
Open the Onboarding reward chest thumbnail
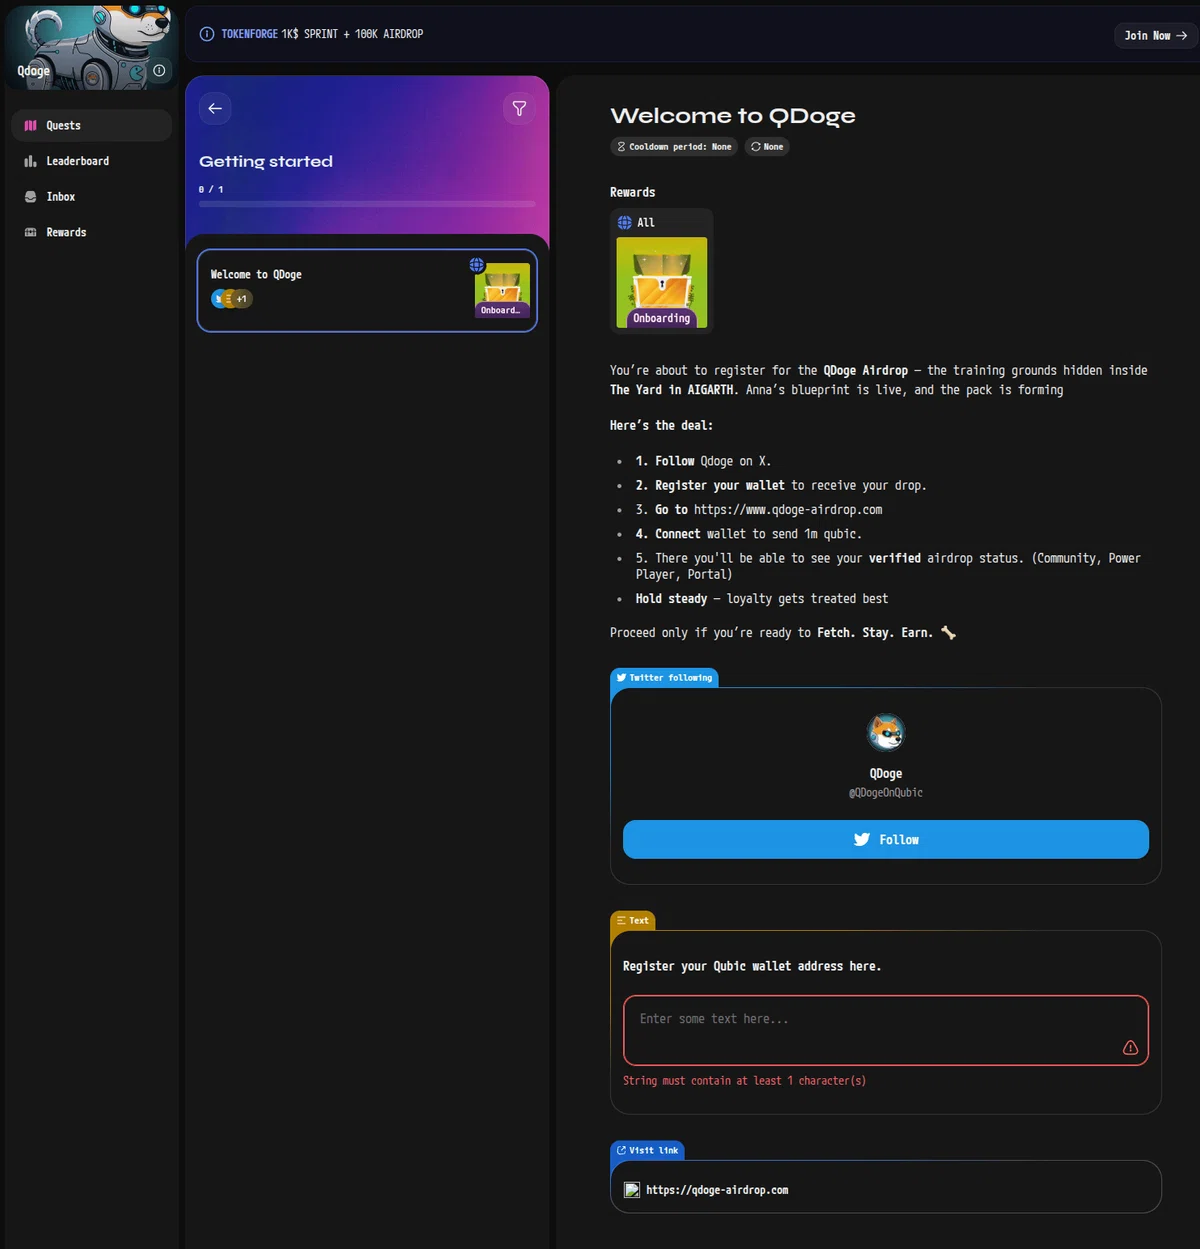pos(662,282)
